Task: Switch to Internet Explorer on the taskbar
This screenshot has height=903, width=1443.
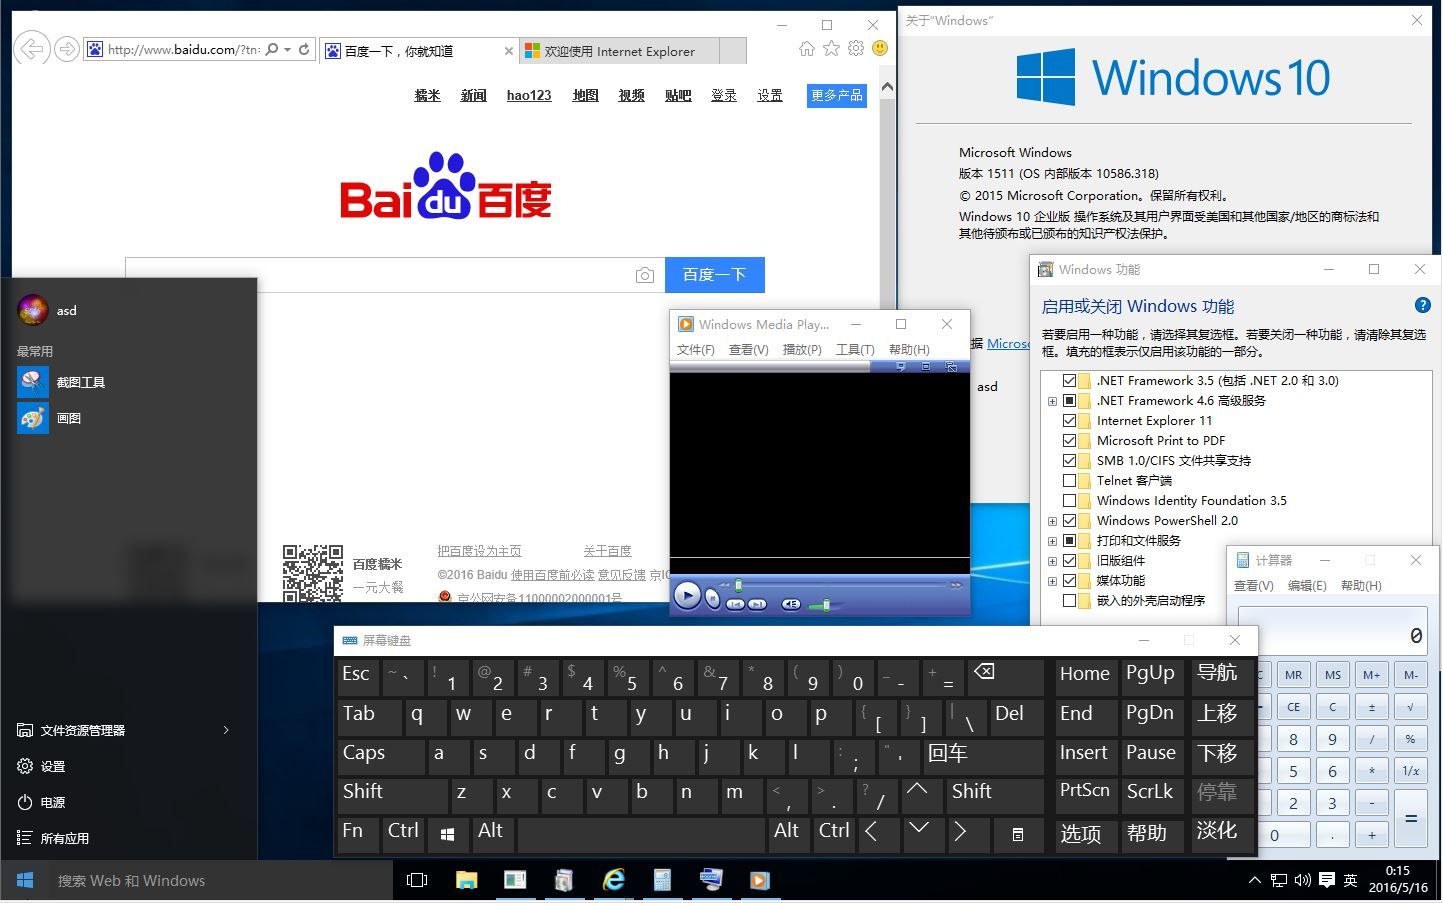Action: pos(613,880)
